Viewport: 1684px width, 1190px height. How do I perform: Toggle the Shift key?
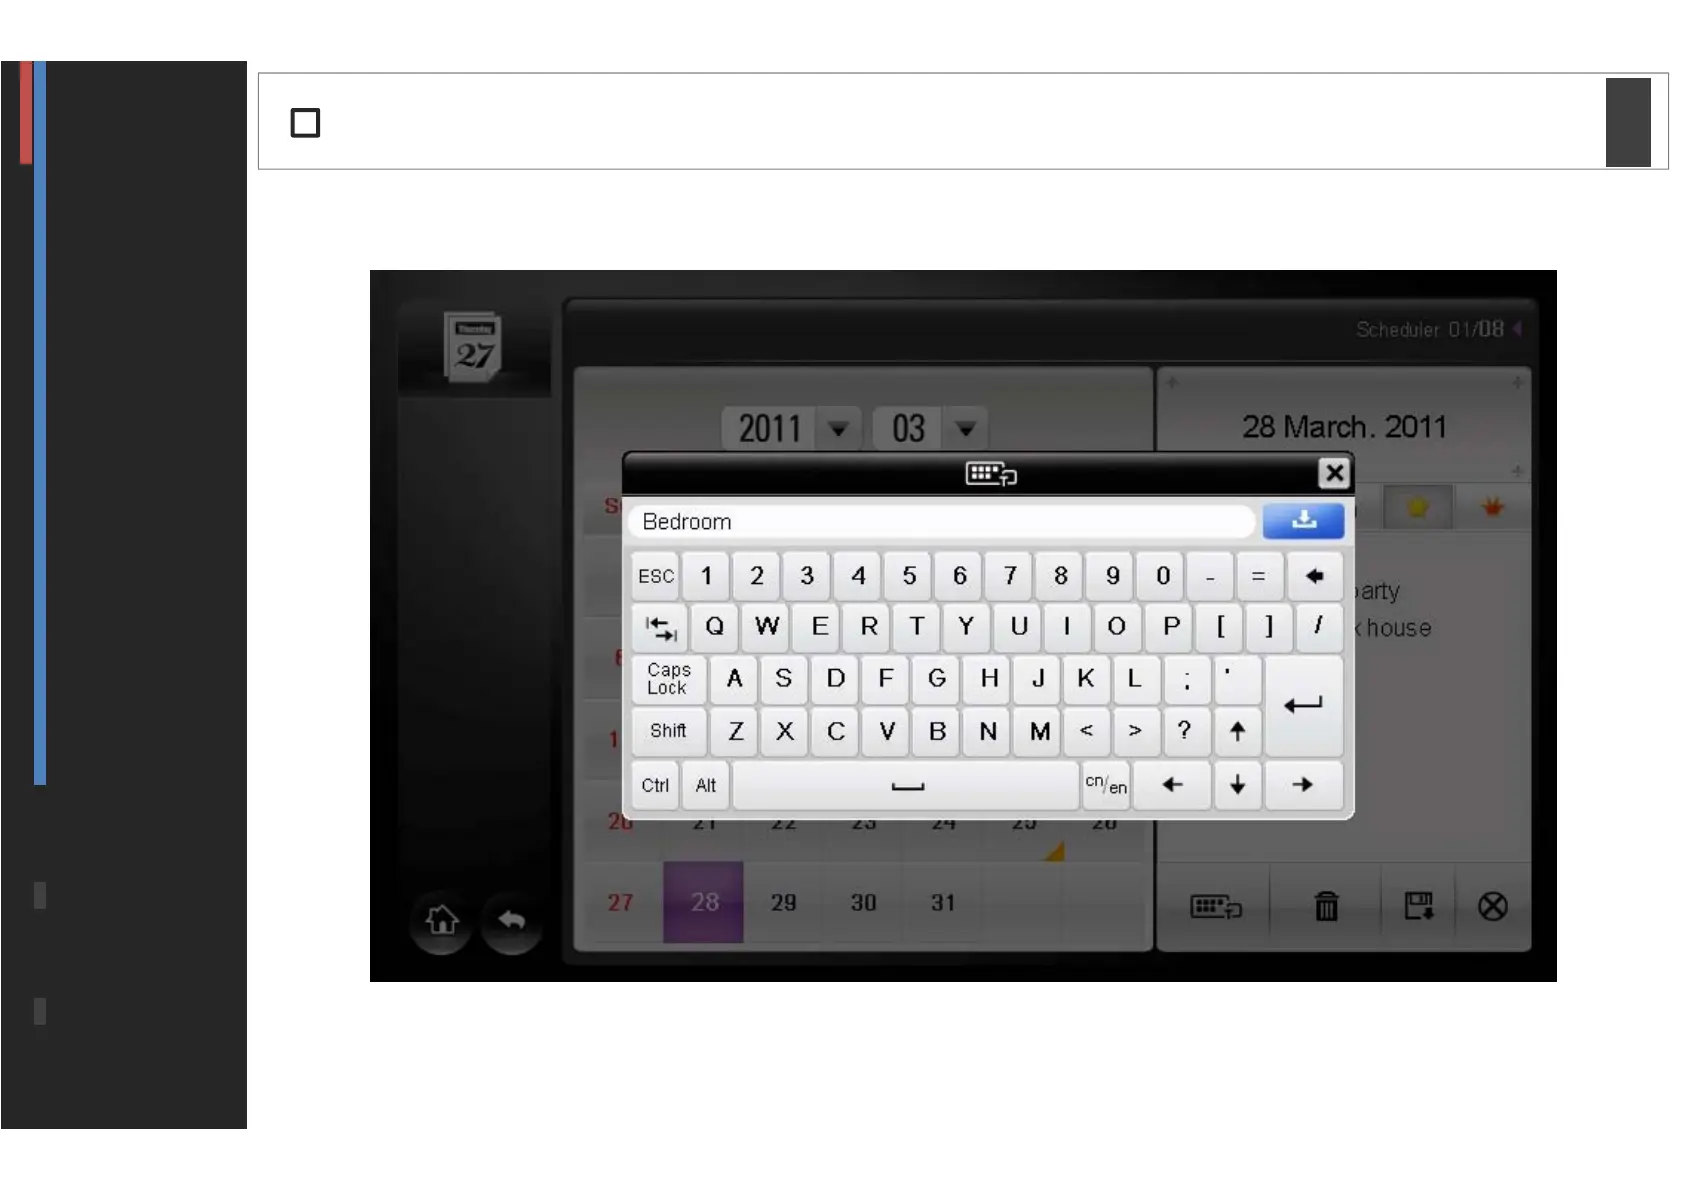[x=668, y=731]
